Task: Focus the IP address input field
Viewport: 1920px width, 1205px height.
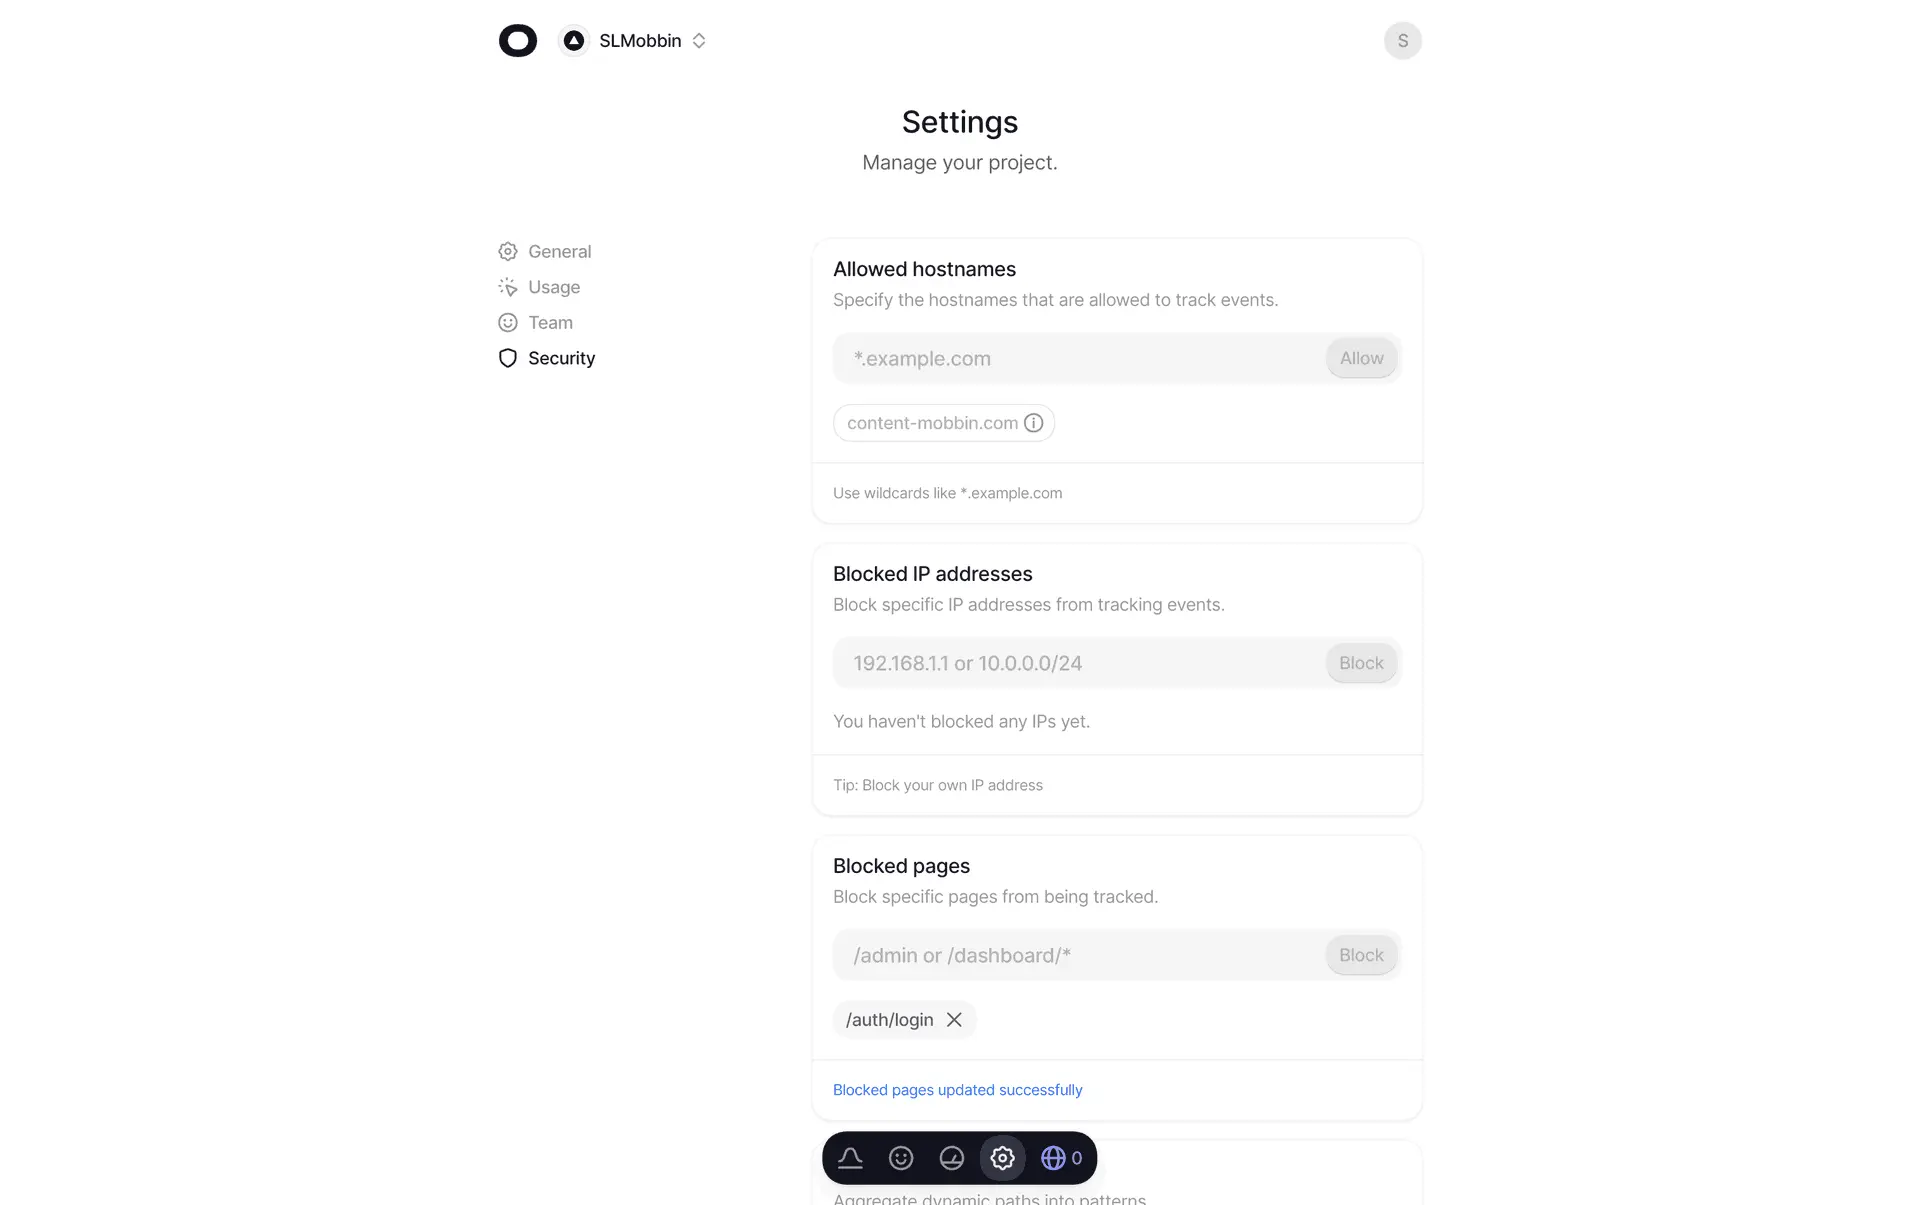Action: point(1080,663)
